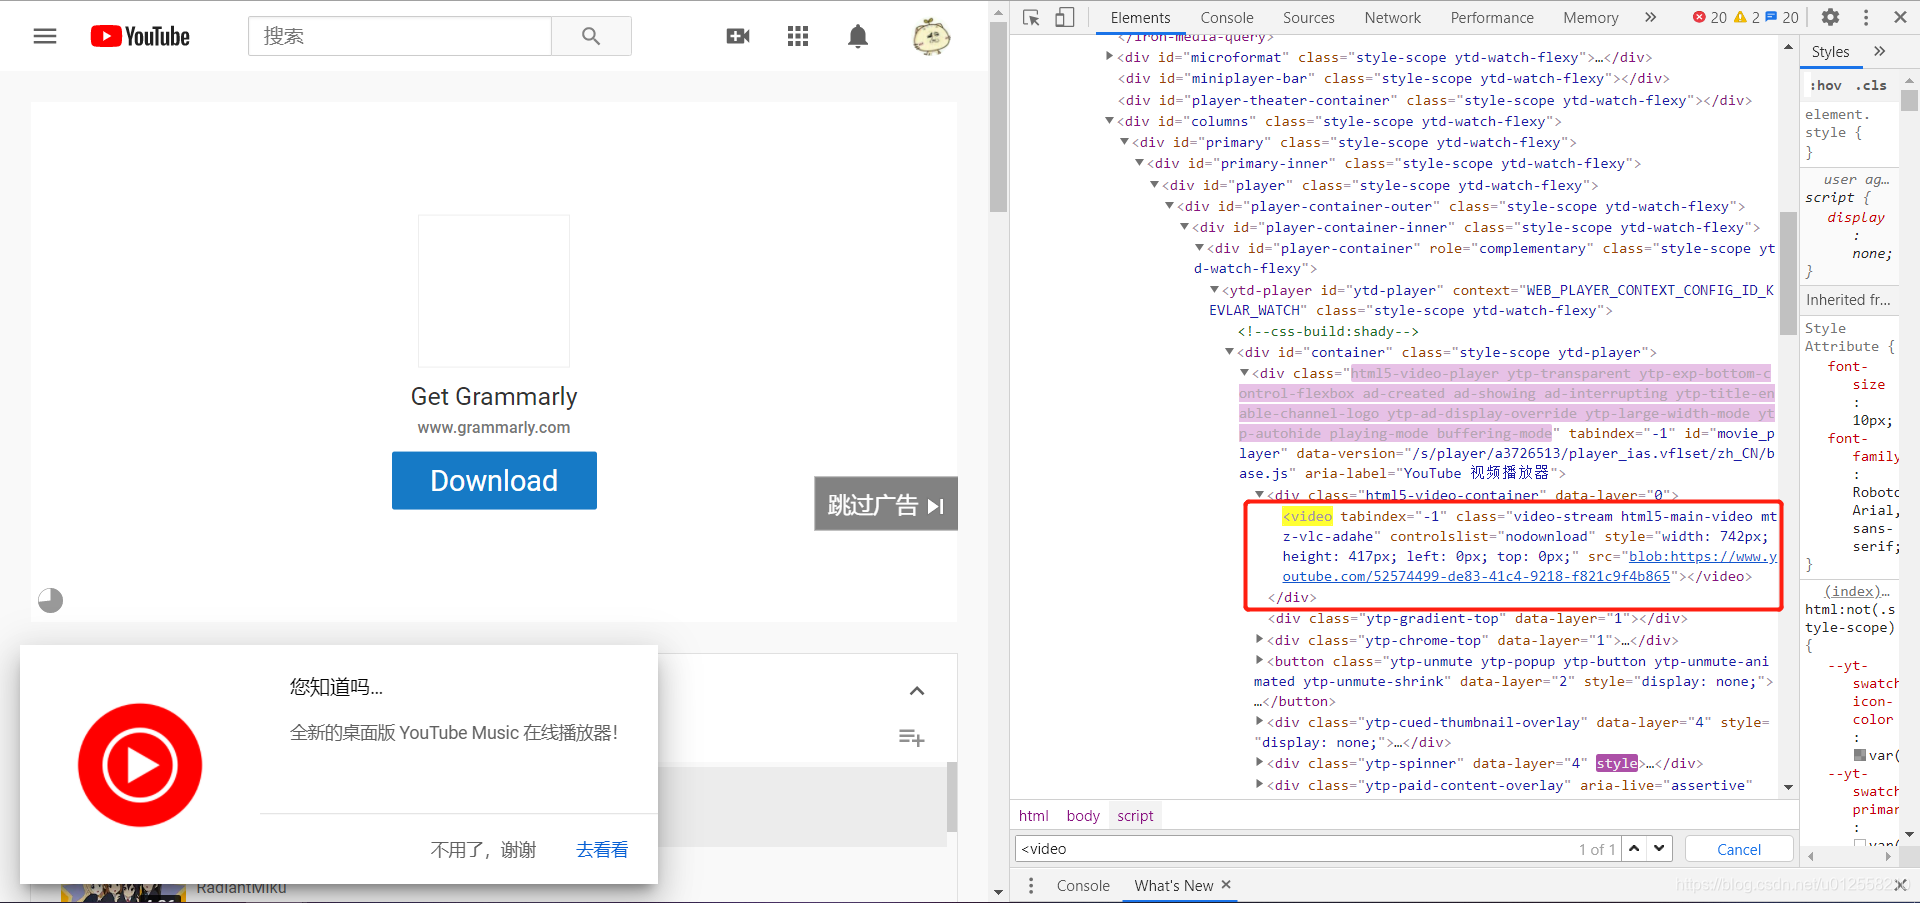
Task: Show more DevTools tabs chevron
Action: point(1650,17)
